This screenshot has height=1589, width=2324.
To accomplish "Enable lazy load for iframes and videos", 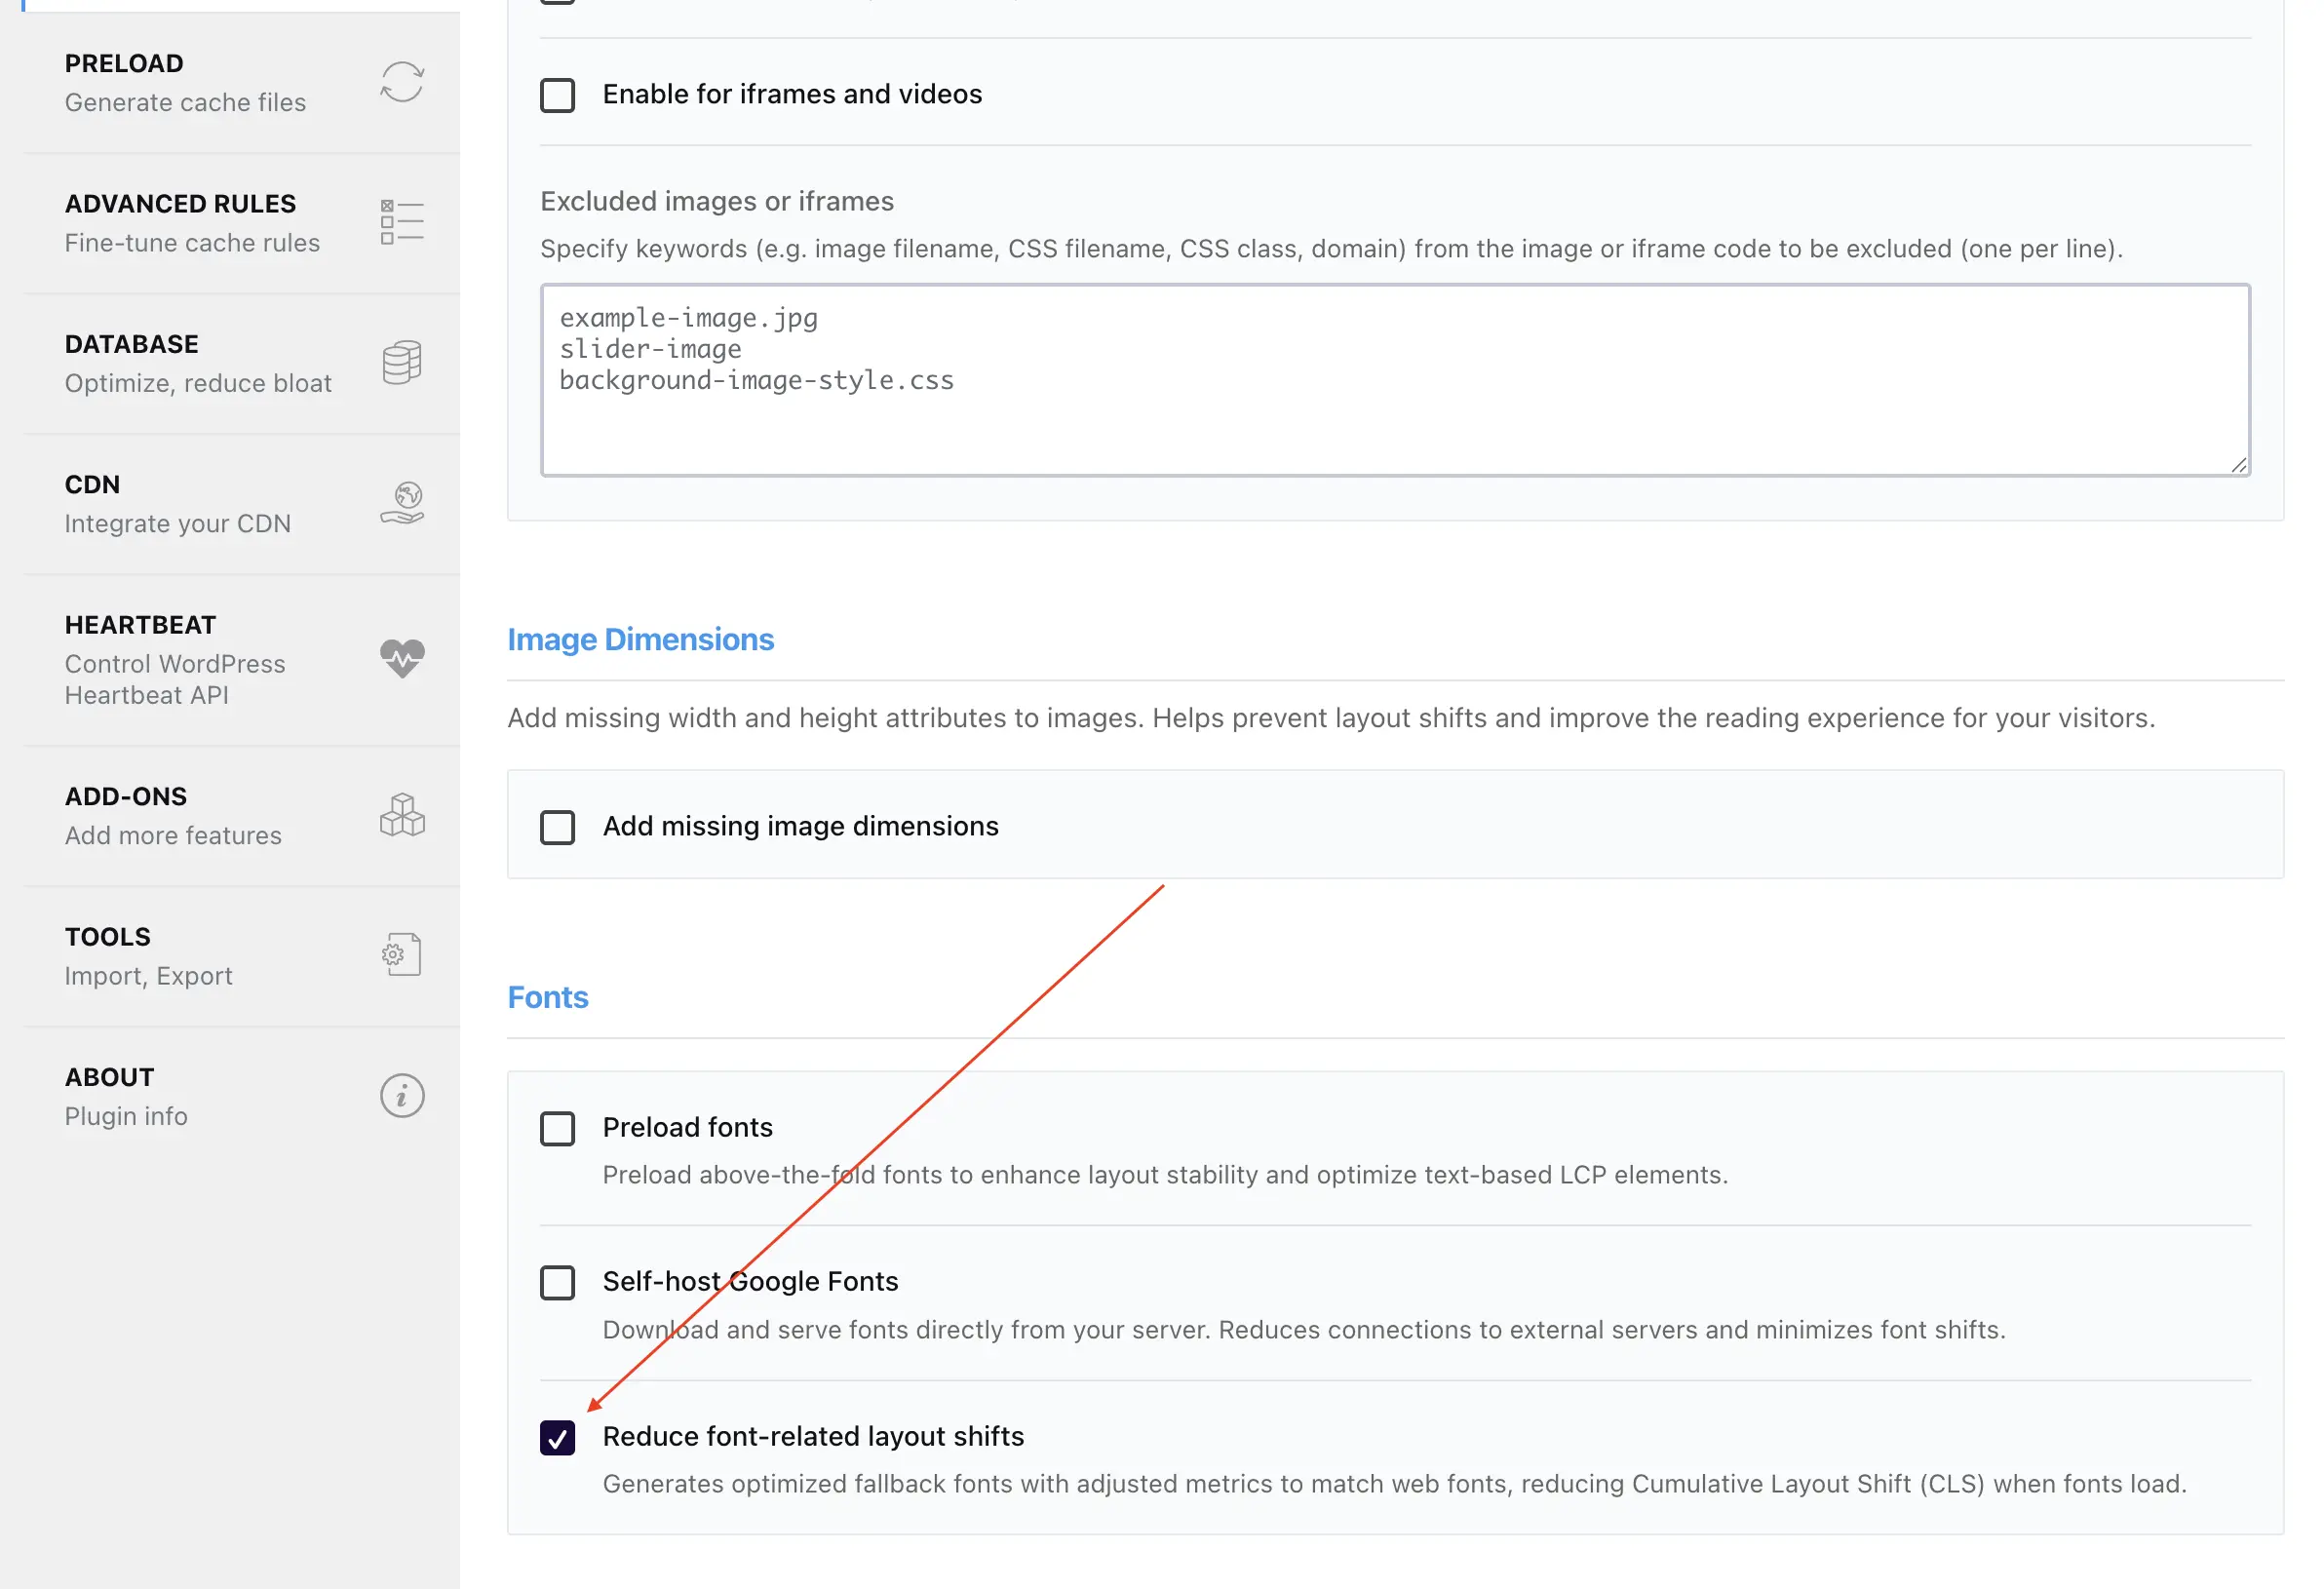I will (x=557, y=95).
